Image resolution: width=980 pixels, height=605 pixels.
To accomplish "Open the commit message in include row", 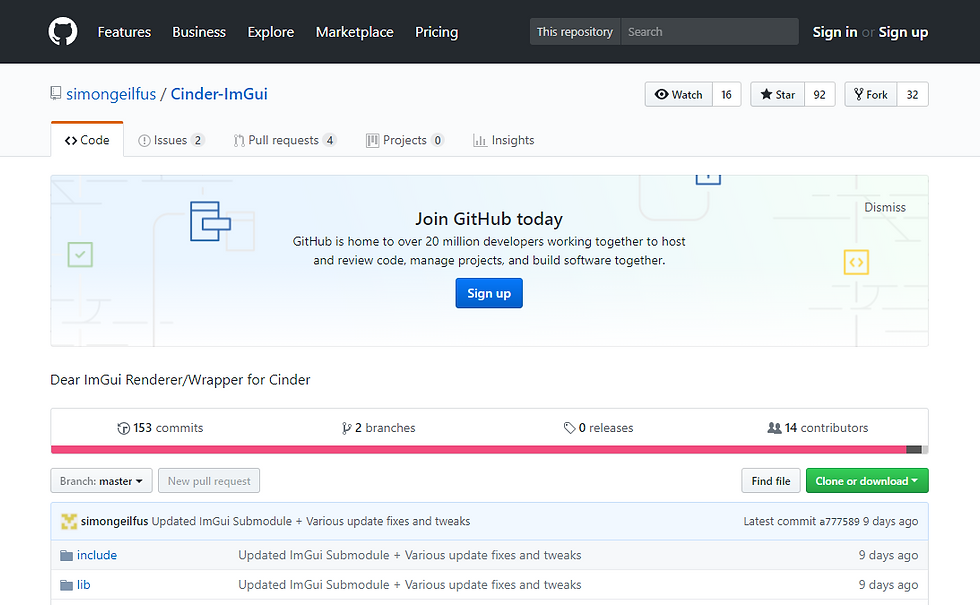I will click(x=409, y=555).
